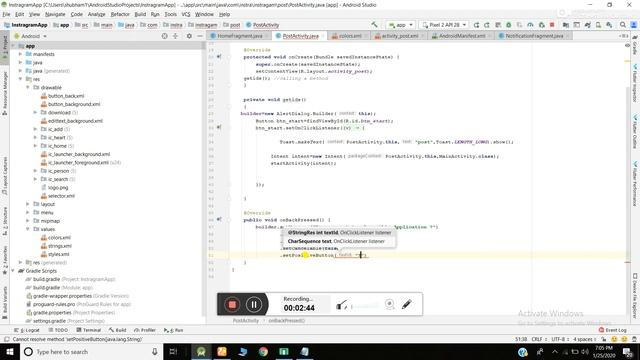Click the read-only lock icon in status bar
Screen dimensions: 640x360
pos(604,339)
